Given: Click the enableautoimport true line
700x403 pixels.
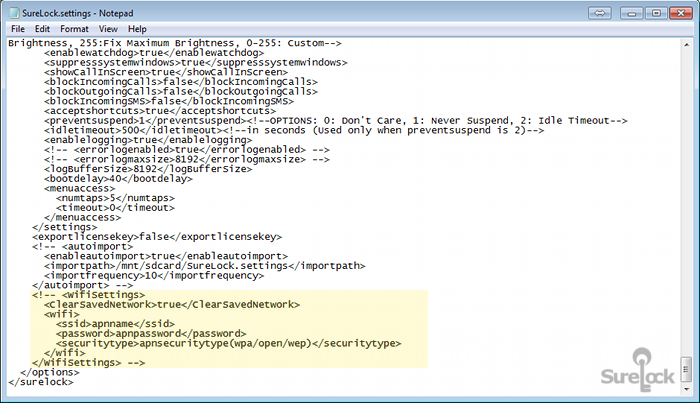Looking at the screenshot, I should [x=166, y=256].
